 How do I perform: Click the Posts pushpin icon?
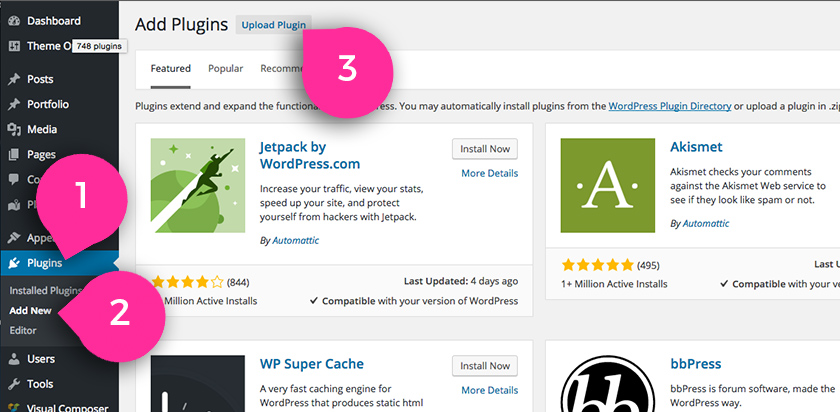click(14, 79)
